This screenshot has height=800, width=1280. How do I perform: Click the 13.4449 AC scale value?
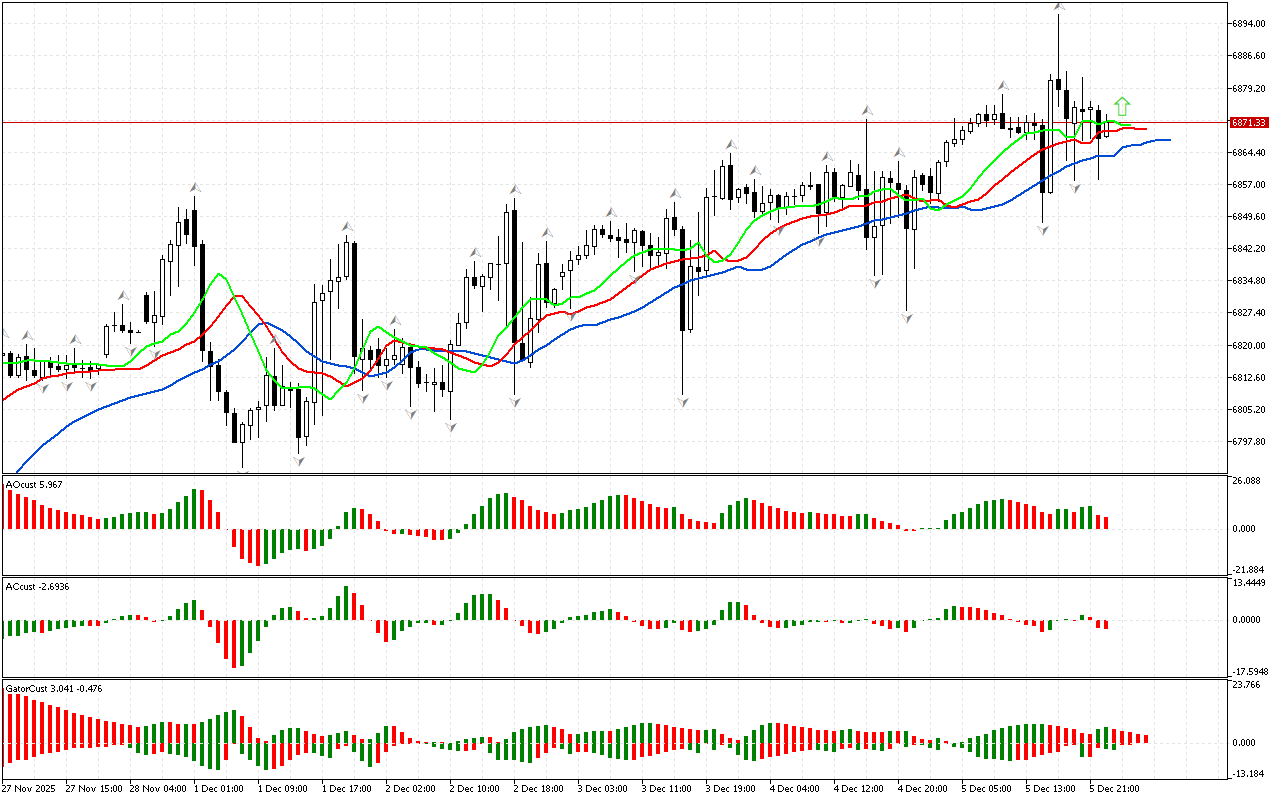pyautogui.click(x=1249, y=582)
